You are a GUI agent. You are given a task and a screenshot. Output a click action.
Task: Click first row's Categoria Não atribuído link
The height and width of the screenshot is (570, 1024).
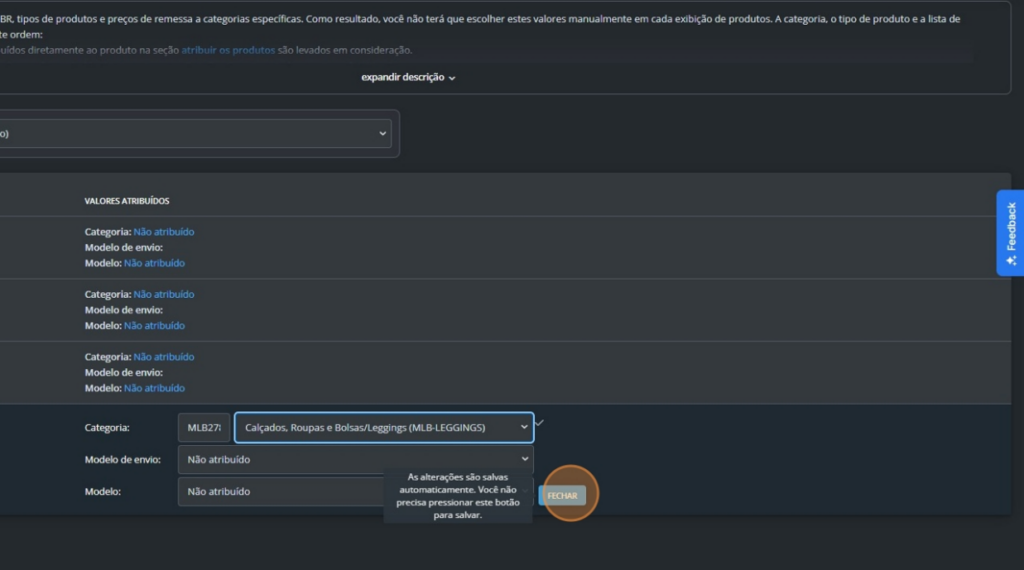click(x=163, y=232)
